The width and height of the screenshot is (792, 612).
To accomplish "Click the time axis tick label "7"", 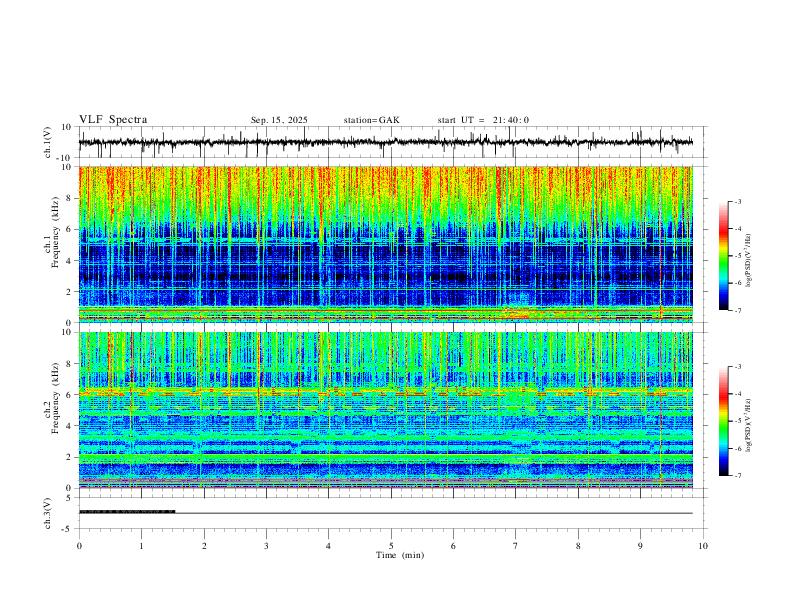I will (516, 546).
